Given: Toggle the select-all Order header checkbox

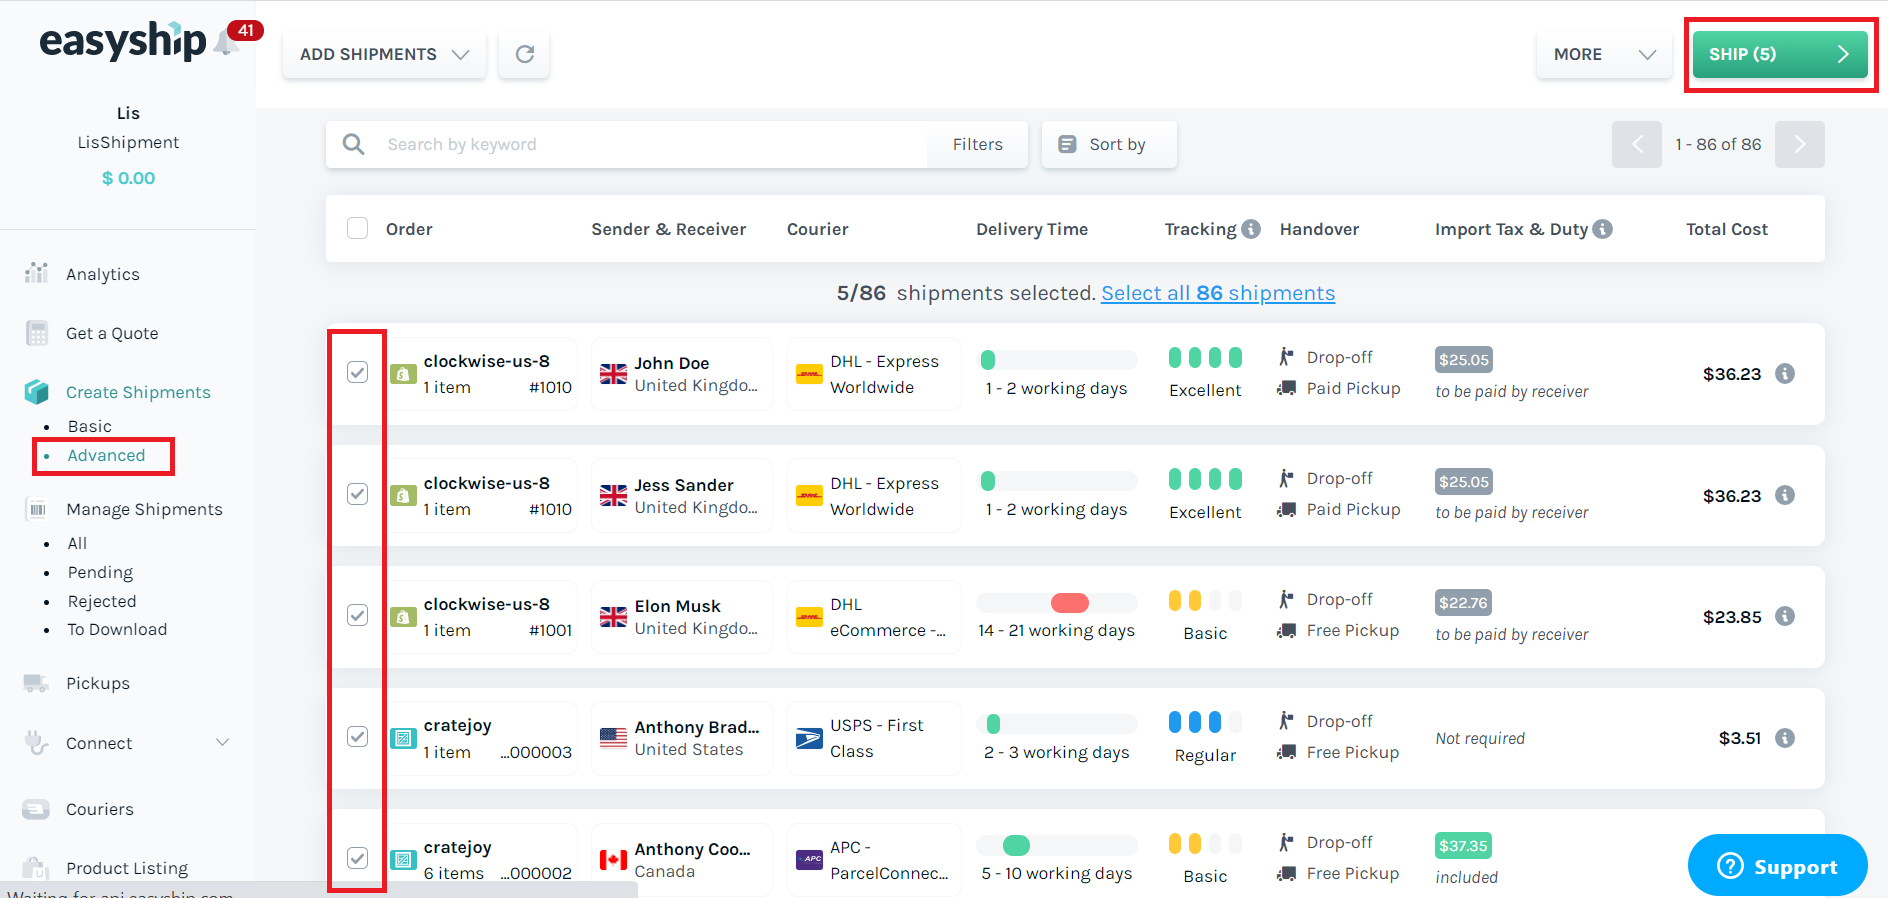Looking at the screenshot, I should [x=357, y=228].
